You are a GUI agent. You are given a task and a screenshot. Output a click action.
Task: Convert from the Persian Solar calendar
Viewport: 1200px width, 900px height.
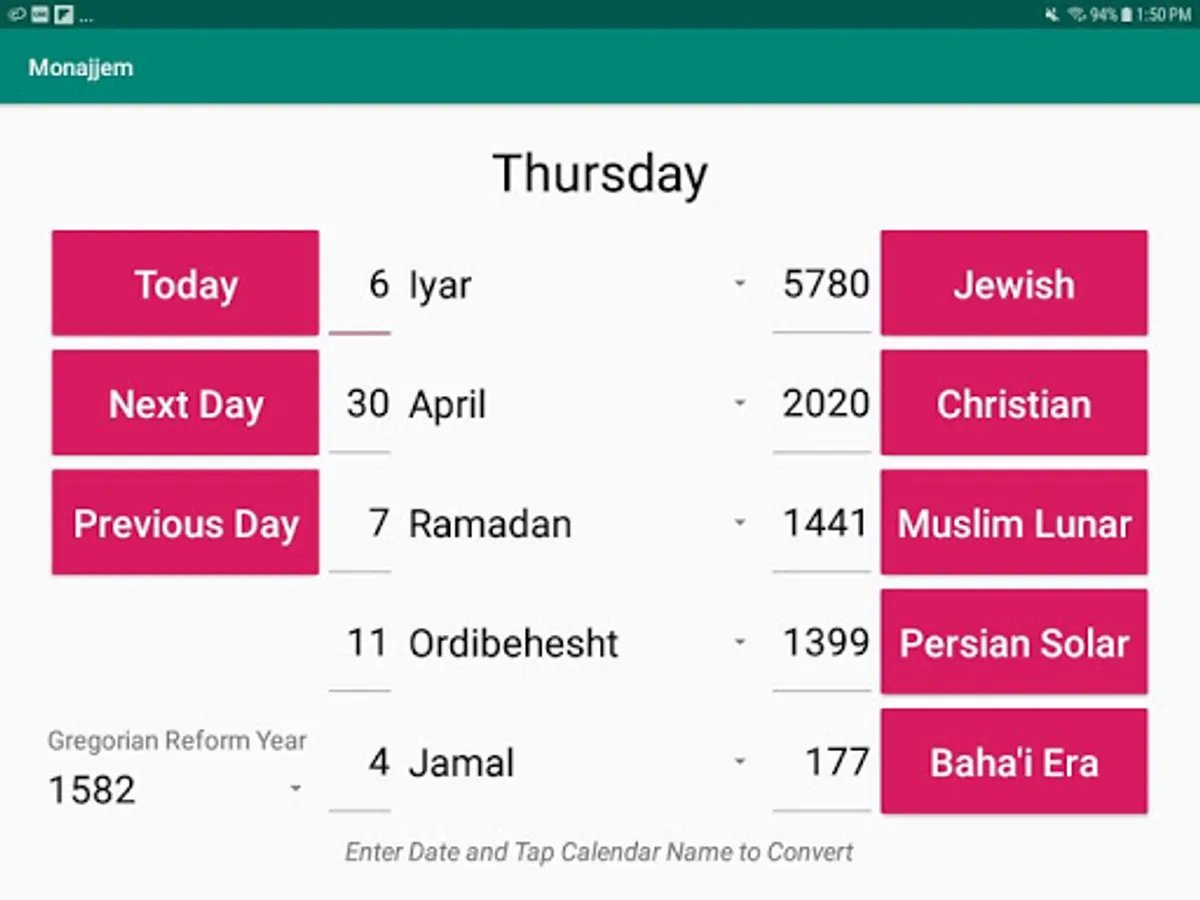coord(1013,643)
